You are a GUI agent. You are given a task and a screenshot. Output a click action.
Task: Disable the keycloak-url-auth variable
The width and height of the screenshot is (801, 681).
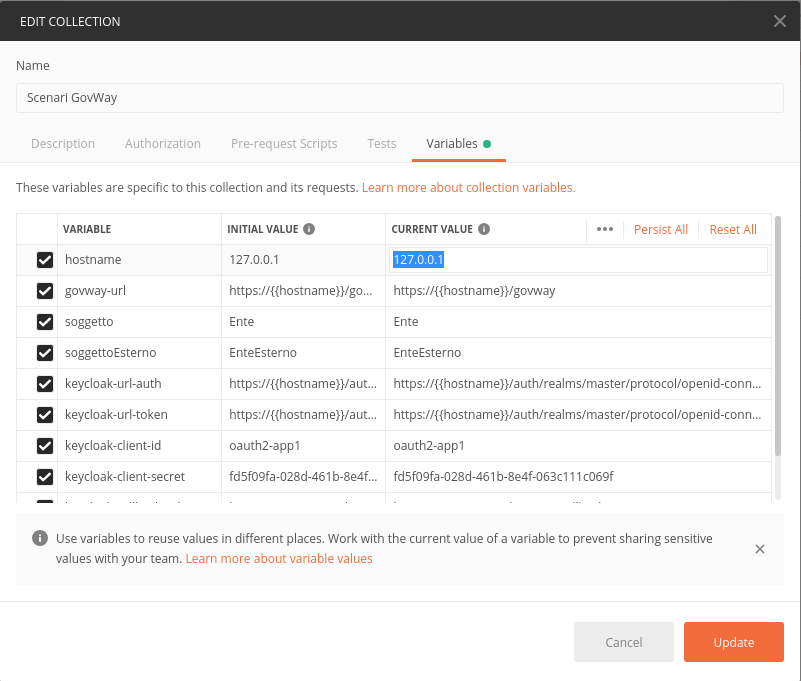click(45, 384)
